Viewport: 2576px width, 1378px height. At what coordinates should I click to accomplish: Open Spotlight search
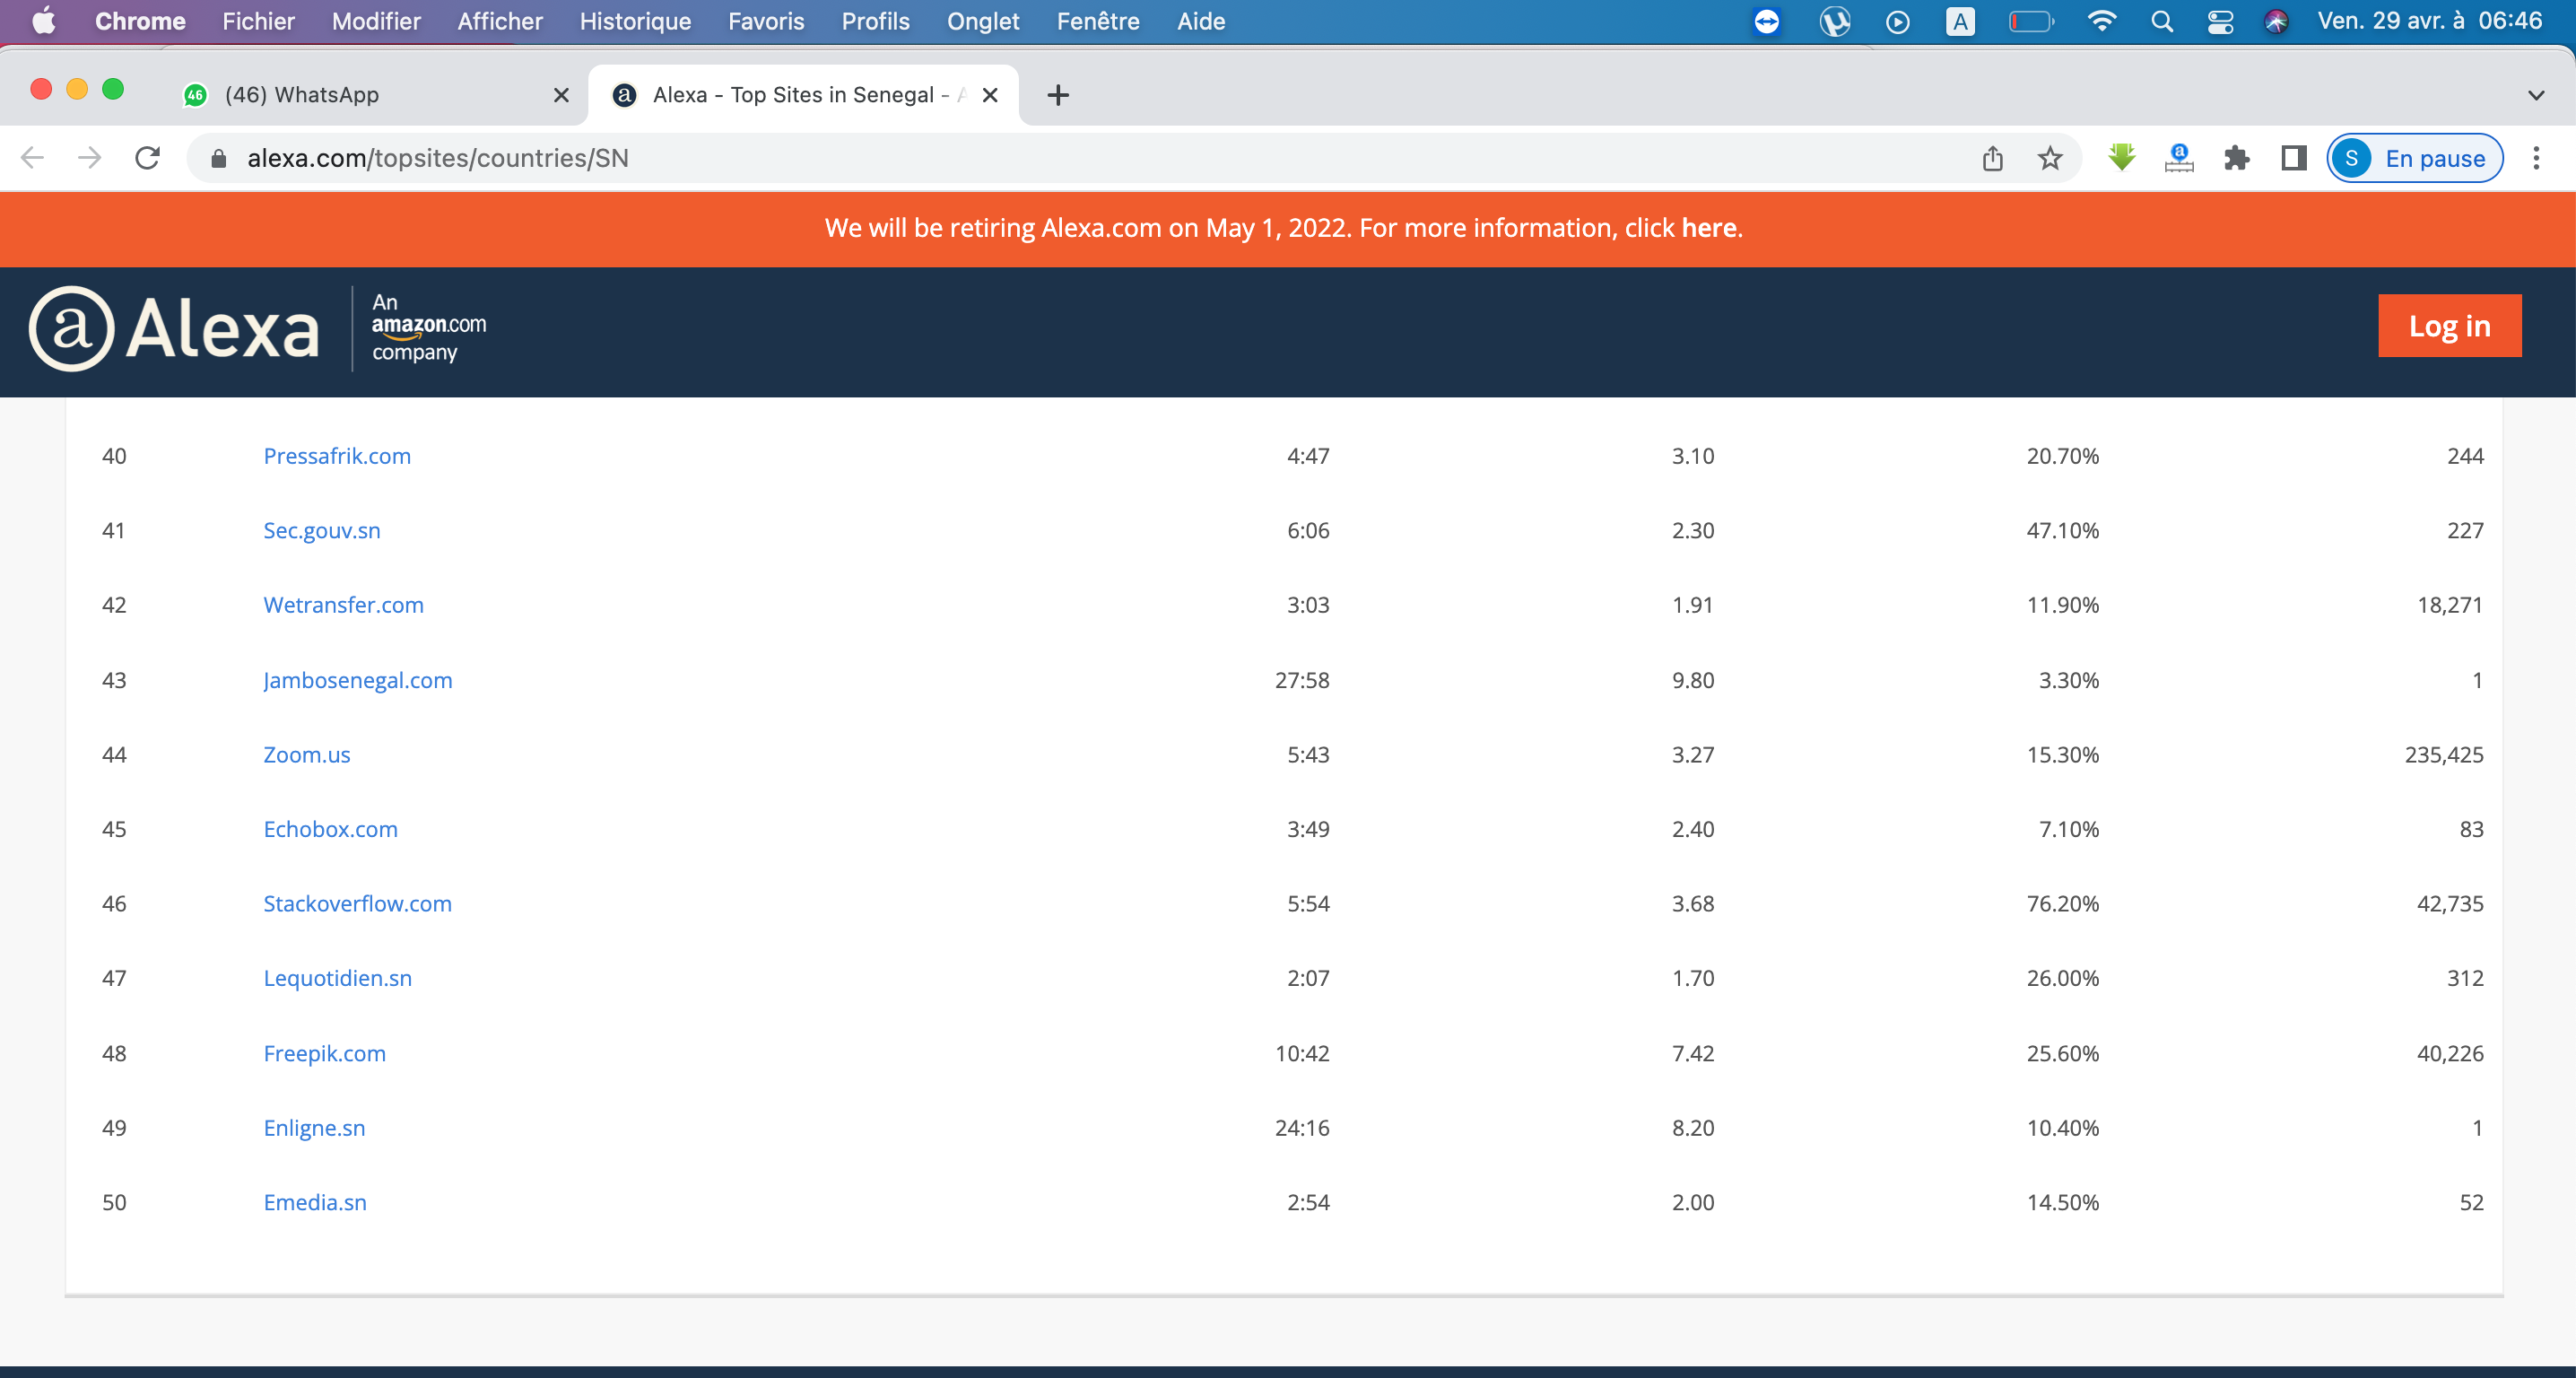[x=2161, y=21]
